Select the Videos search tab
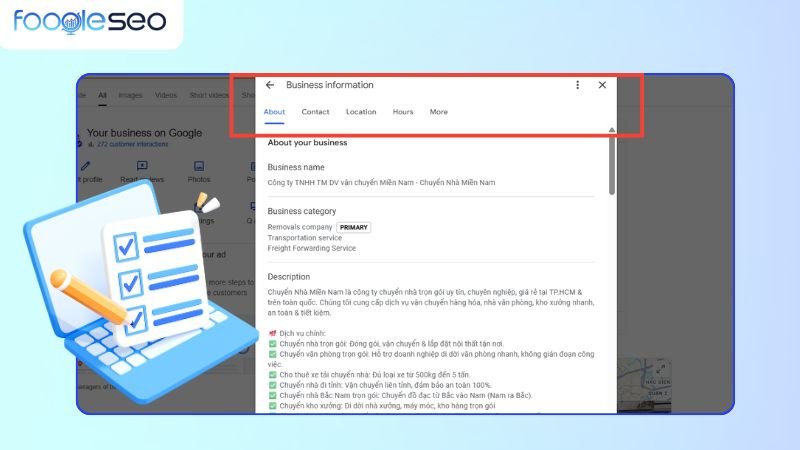Image resolution: width=800 pixels, height=450 pixels. click(x=166, y=96)
